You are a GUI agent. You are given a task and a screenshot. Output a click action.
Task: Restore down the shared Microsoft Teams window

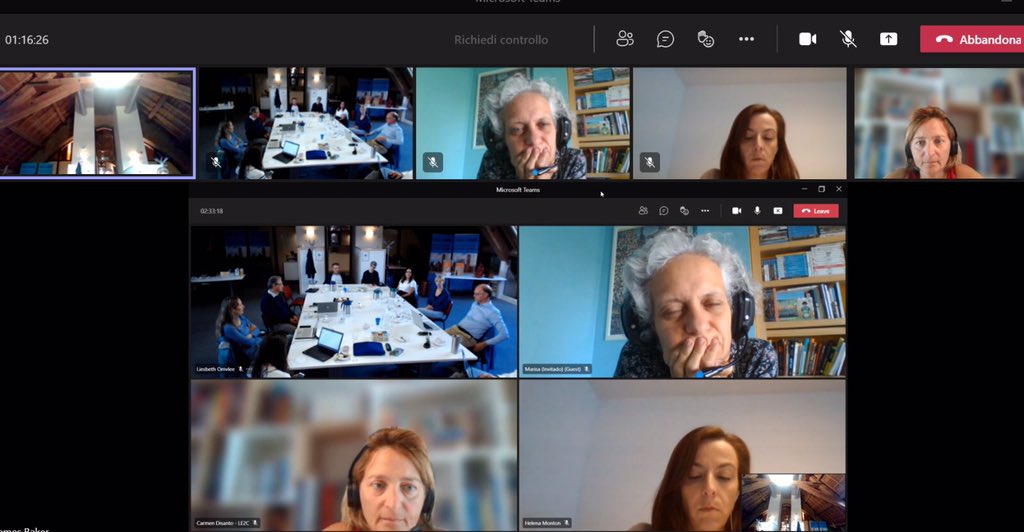[822, 189]
